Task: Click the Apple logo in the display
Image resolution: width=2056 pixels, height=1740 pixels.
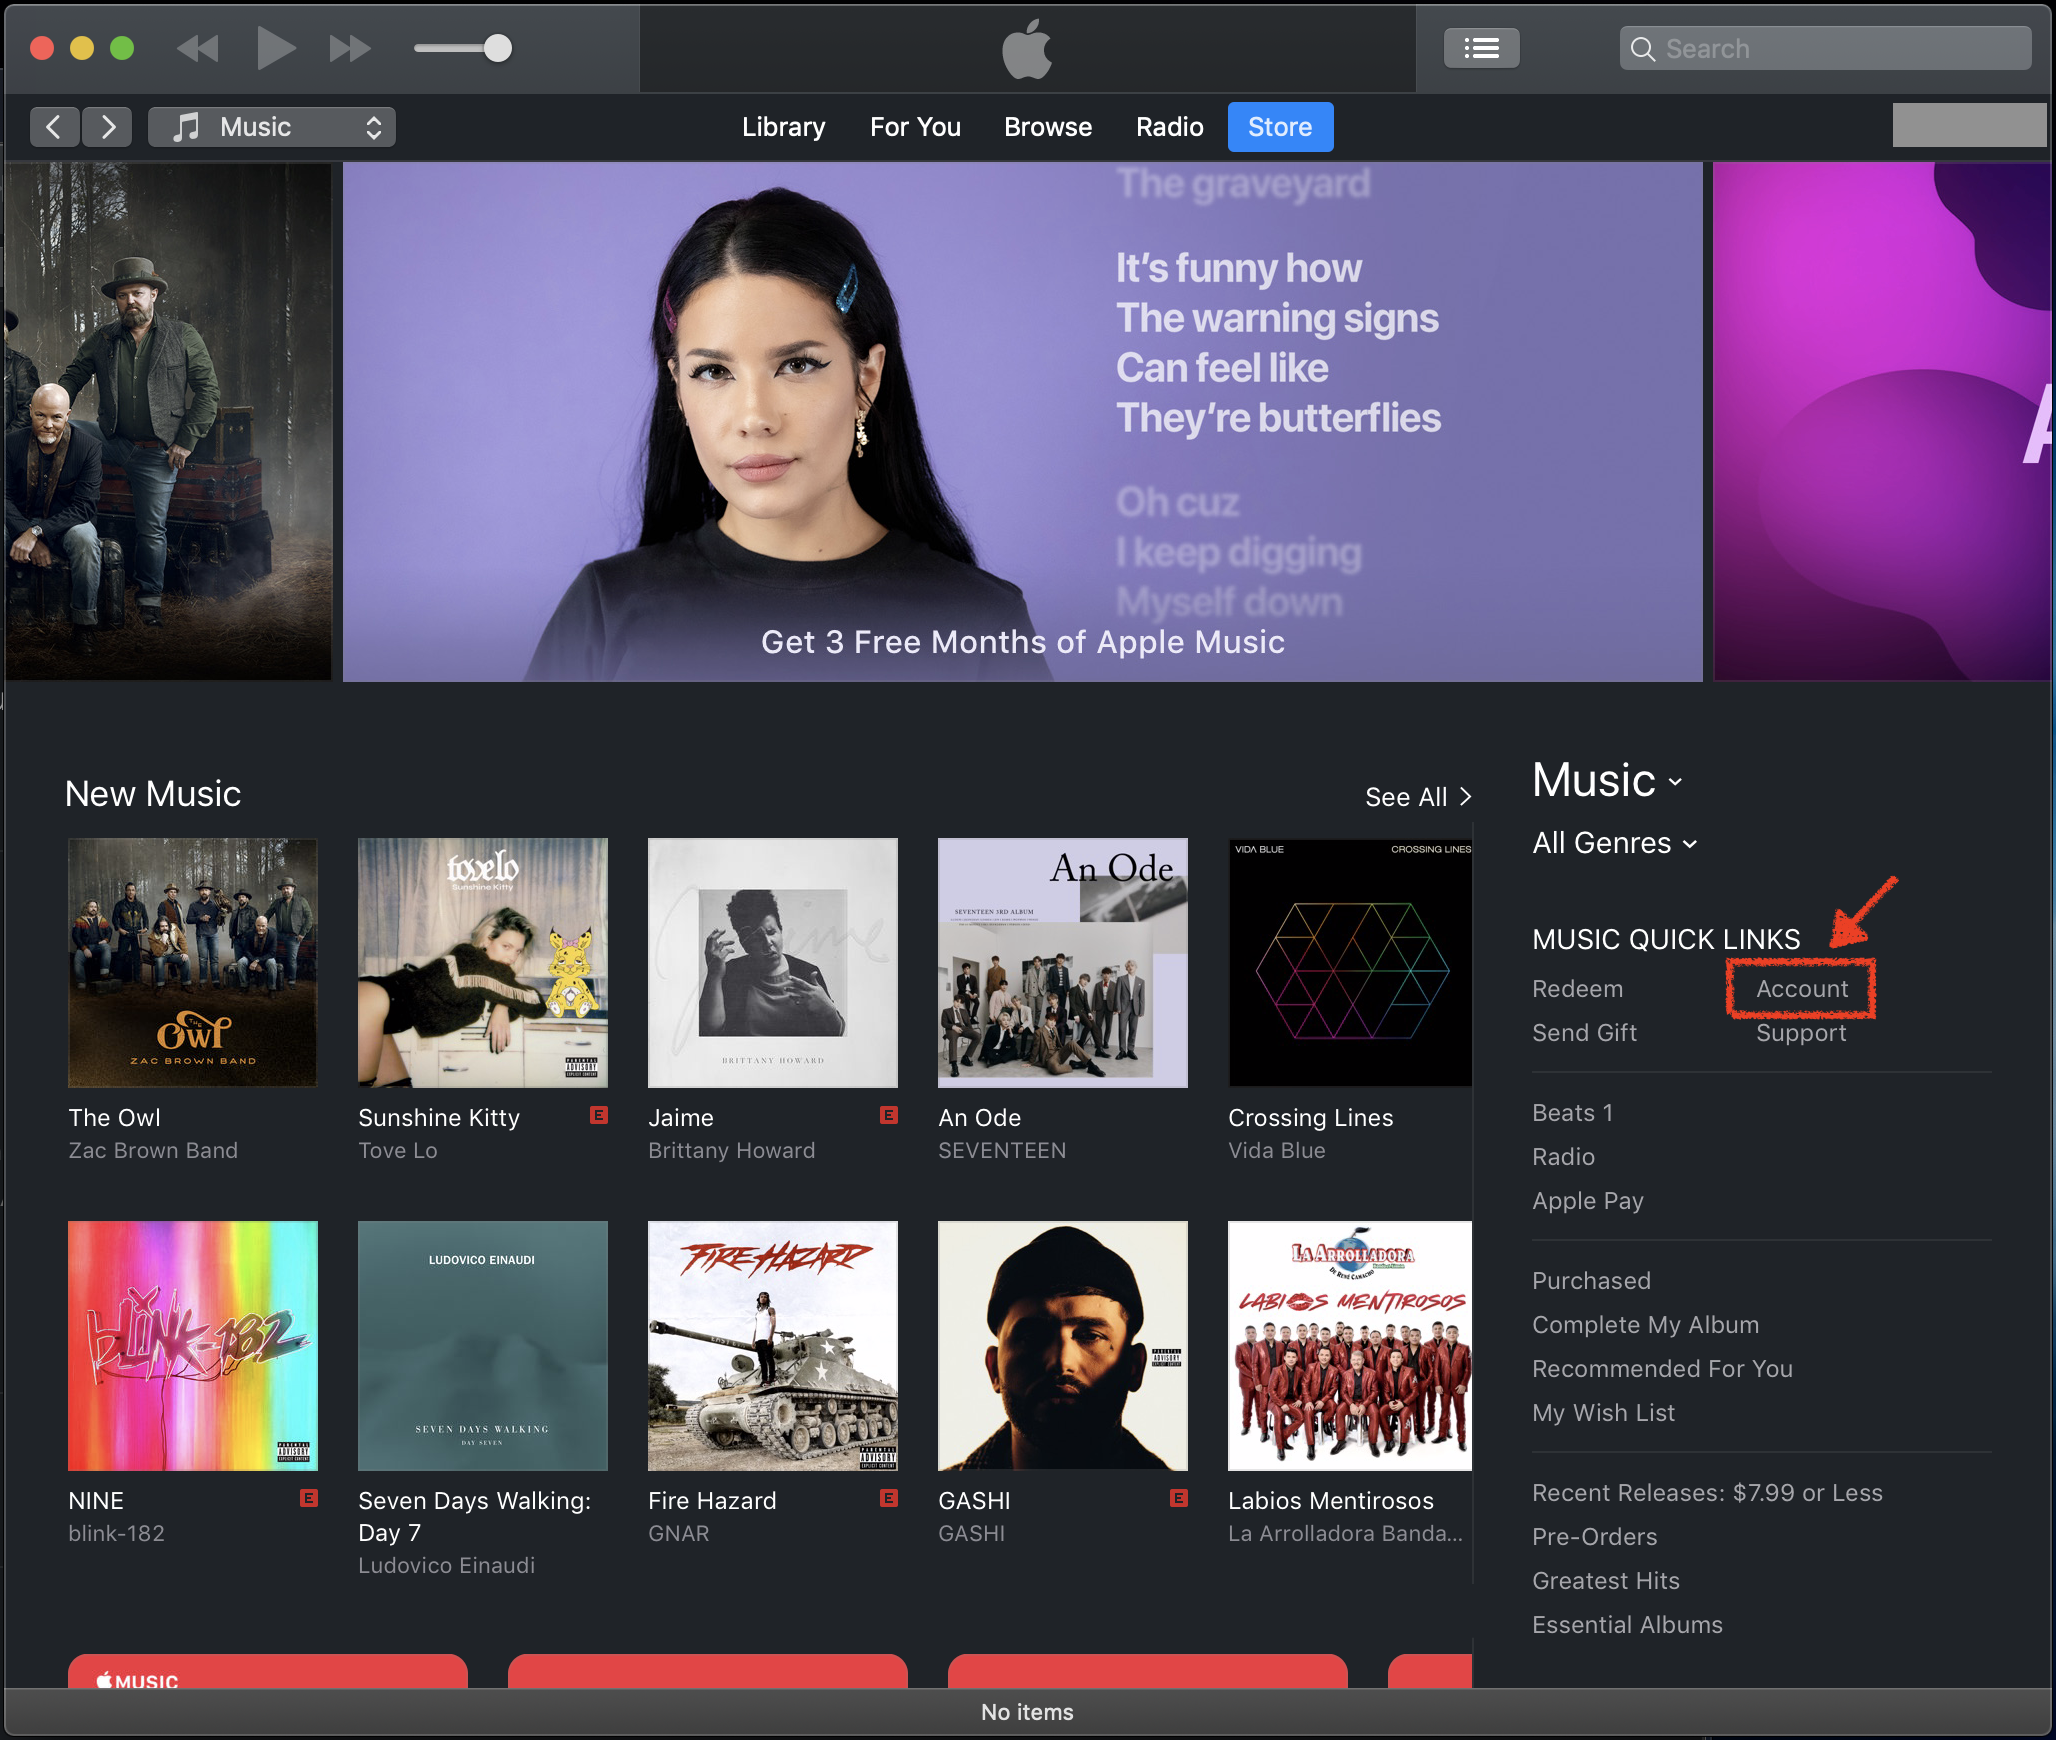Action: point(1027,48)
